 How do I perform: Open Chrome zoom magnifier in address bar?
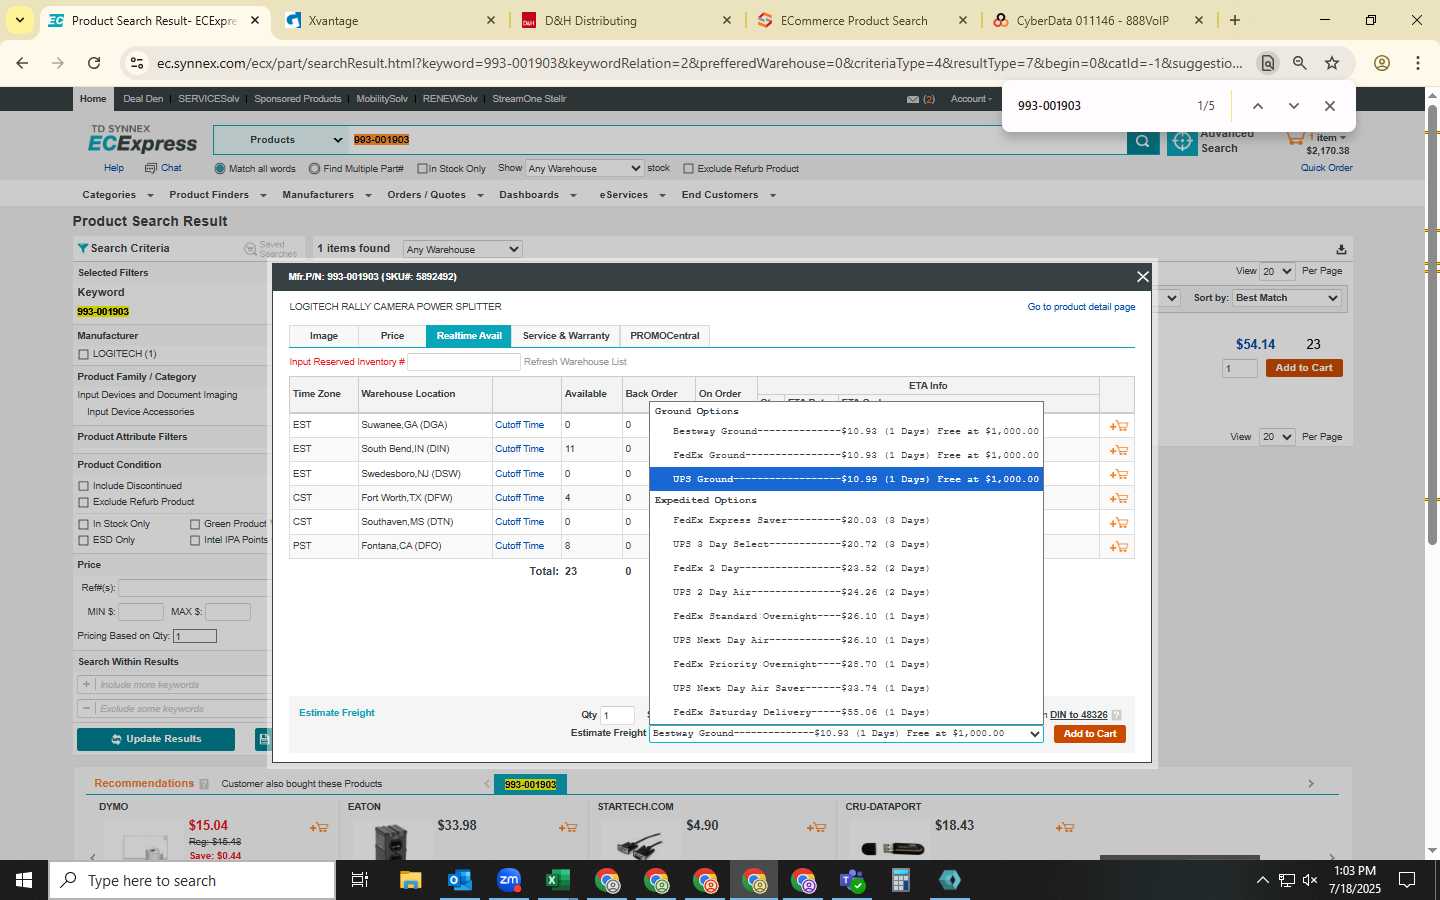click(x=1299, y=63)
